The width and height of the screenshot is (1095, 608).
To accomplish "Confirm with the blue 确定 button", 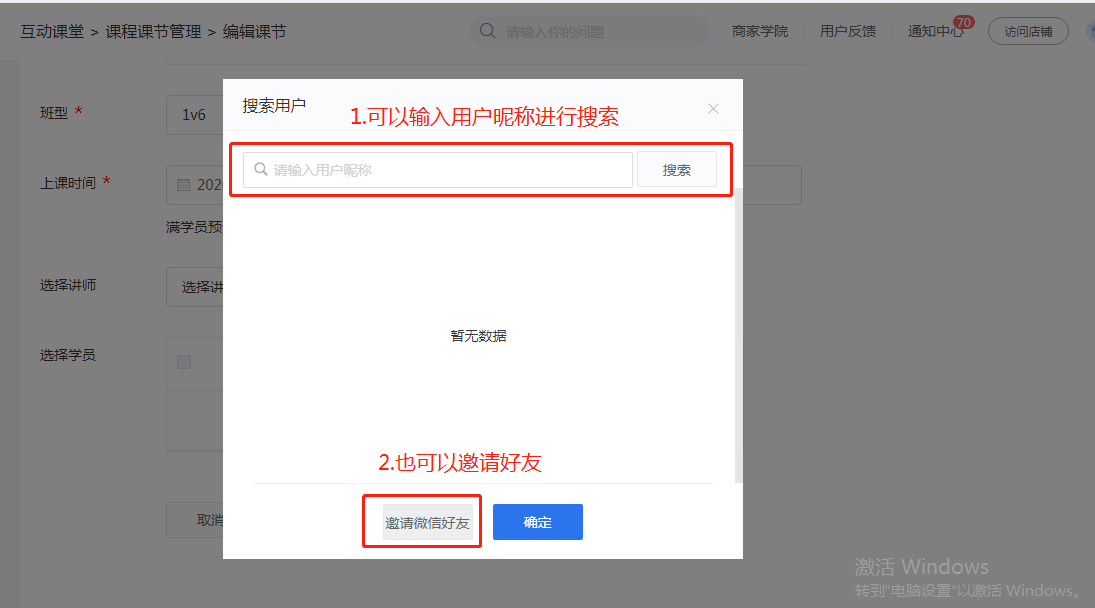I will point(538,522).
